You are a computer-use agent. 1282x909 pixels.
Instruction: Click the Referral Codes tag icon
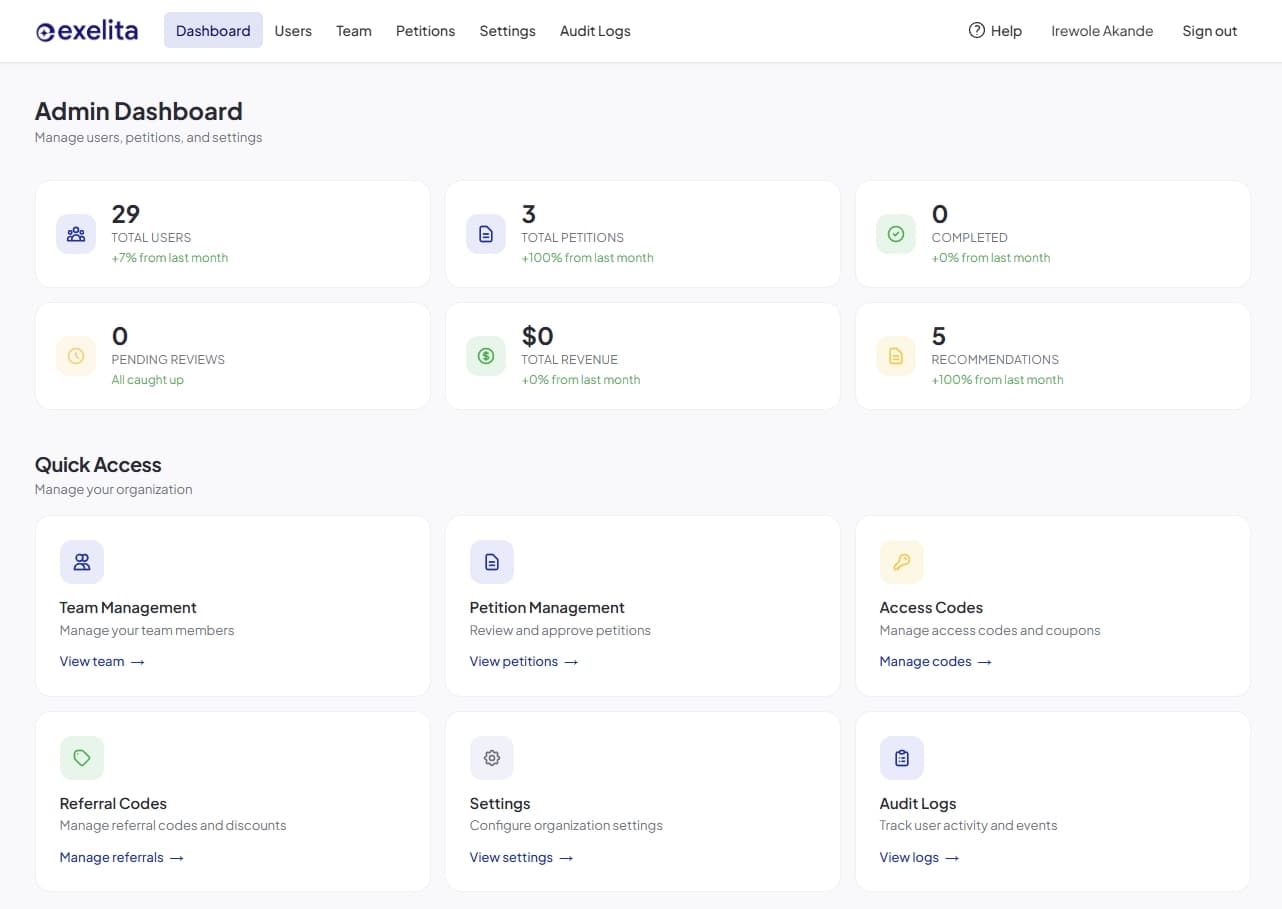82,757
